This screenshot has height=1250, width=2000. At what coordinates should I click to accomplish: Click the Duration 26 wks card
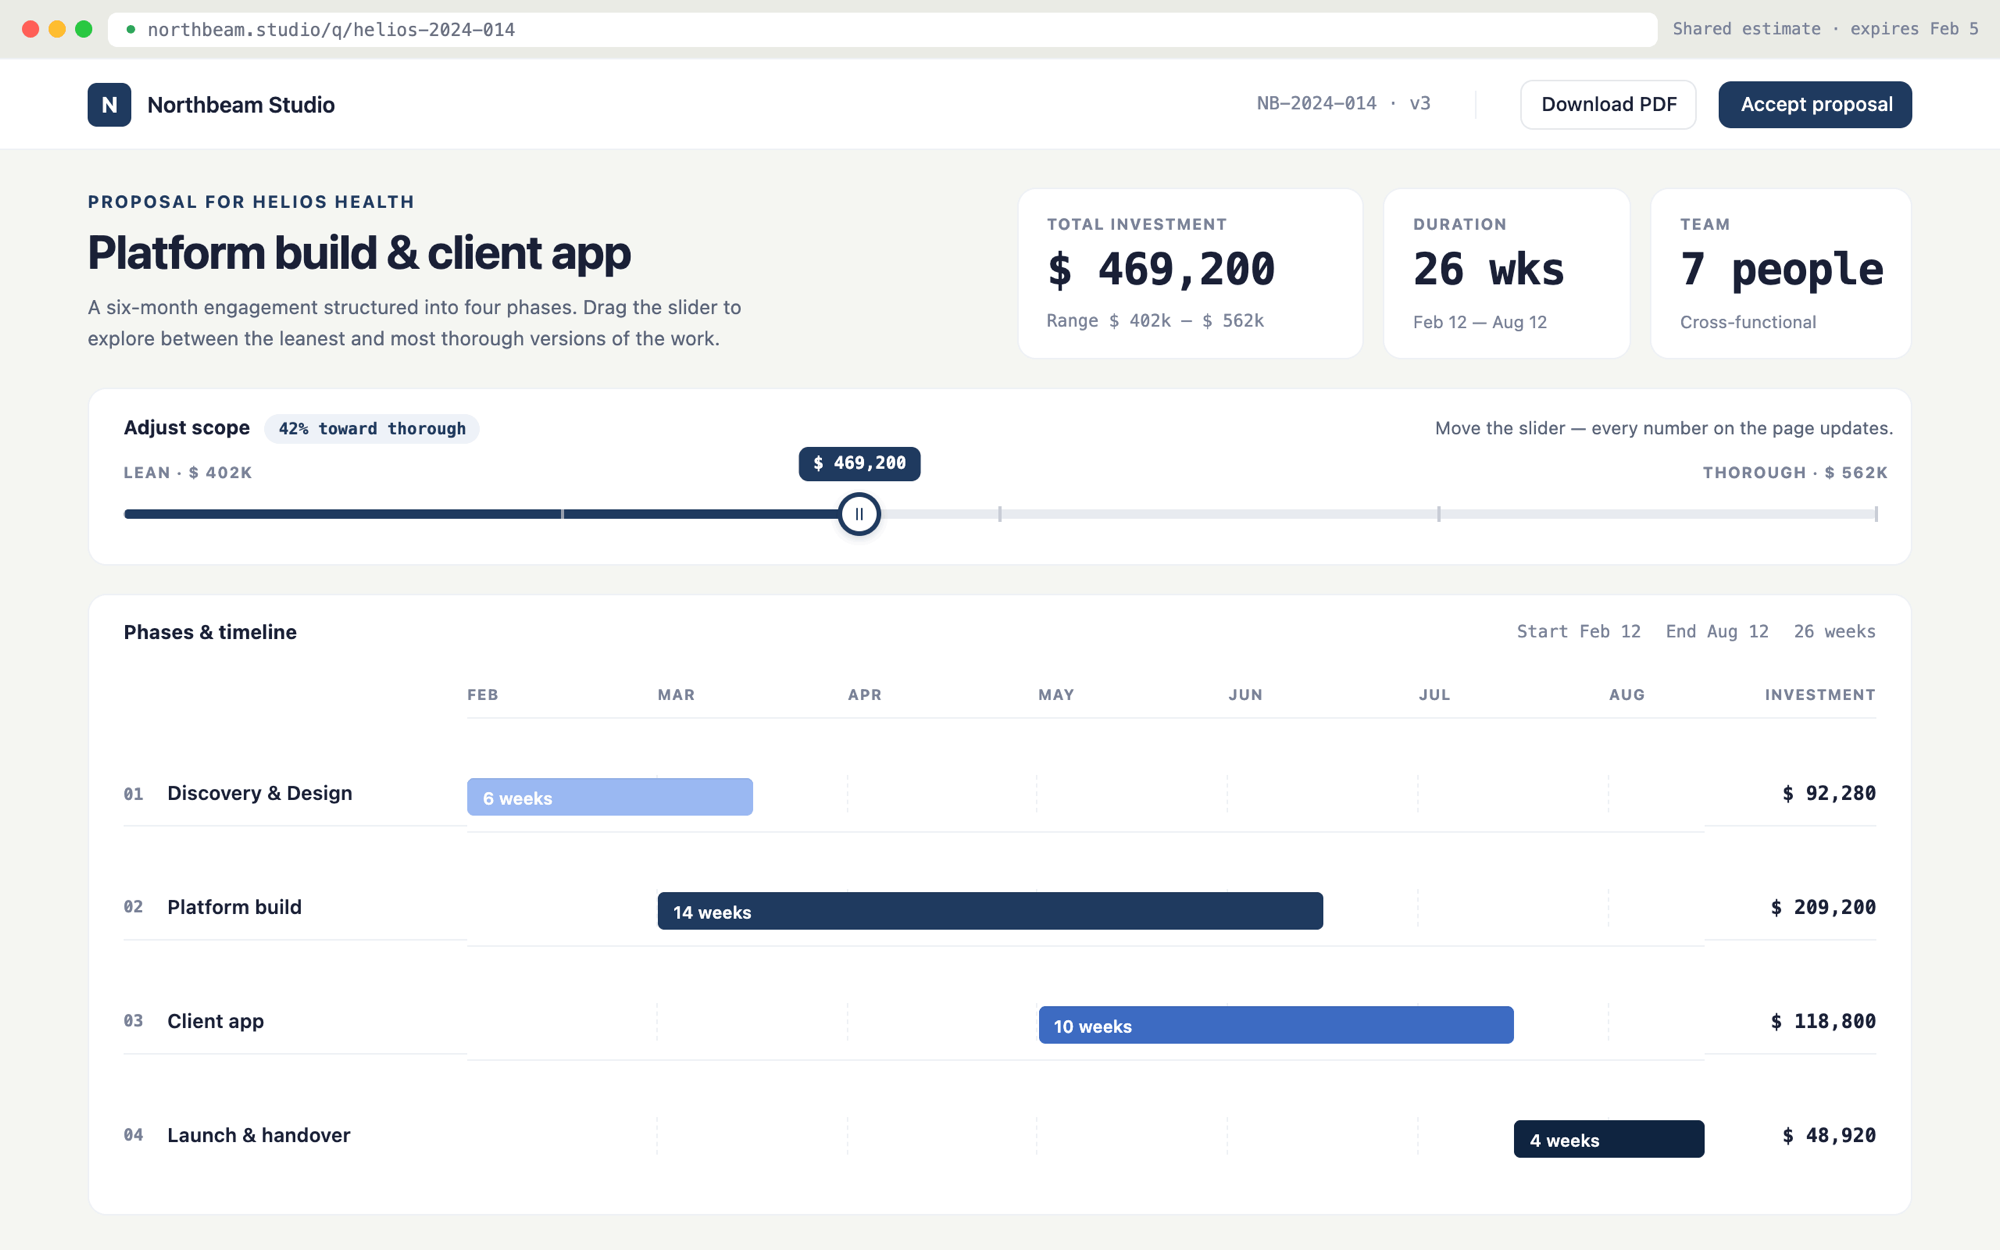(1506, 273)
